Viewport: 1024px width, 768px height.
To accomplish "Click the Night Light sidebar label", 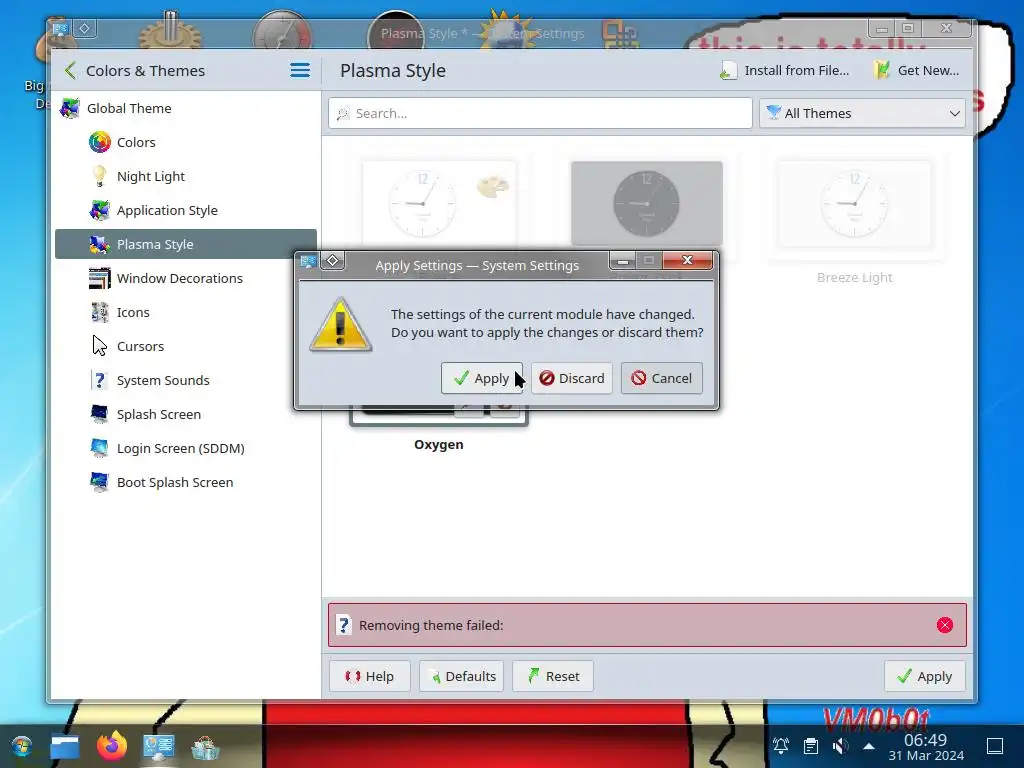I will [x=151, y=176].
